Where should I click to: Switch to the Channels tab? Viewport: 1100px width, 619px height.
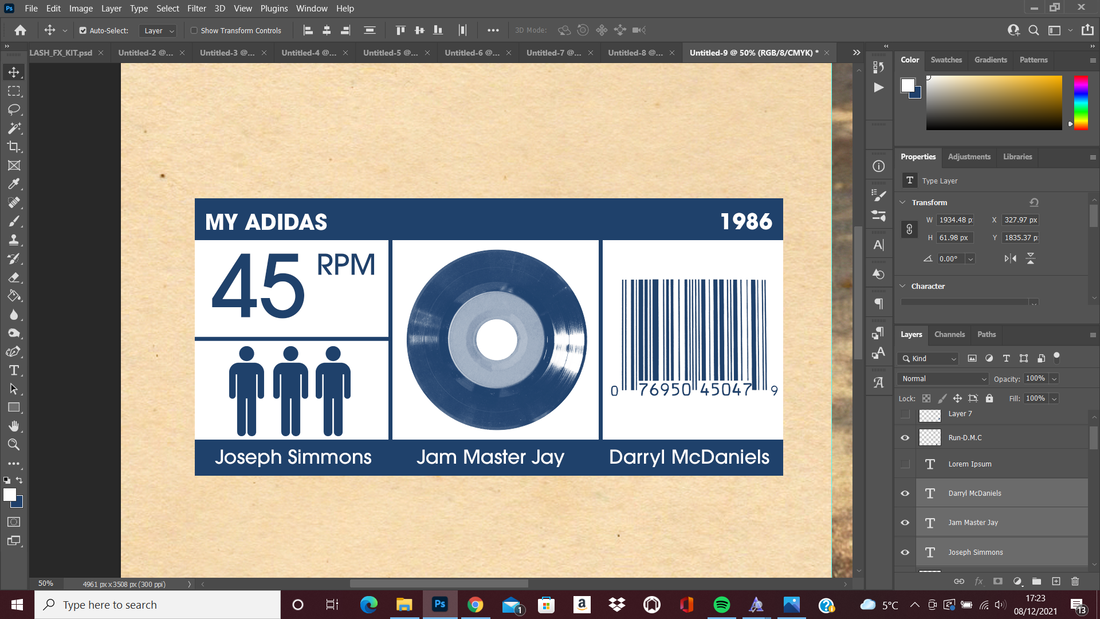949,335
